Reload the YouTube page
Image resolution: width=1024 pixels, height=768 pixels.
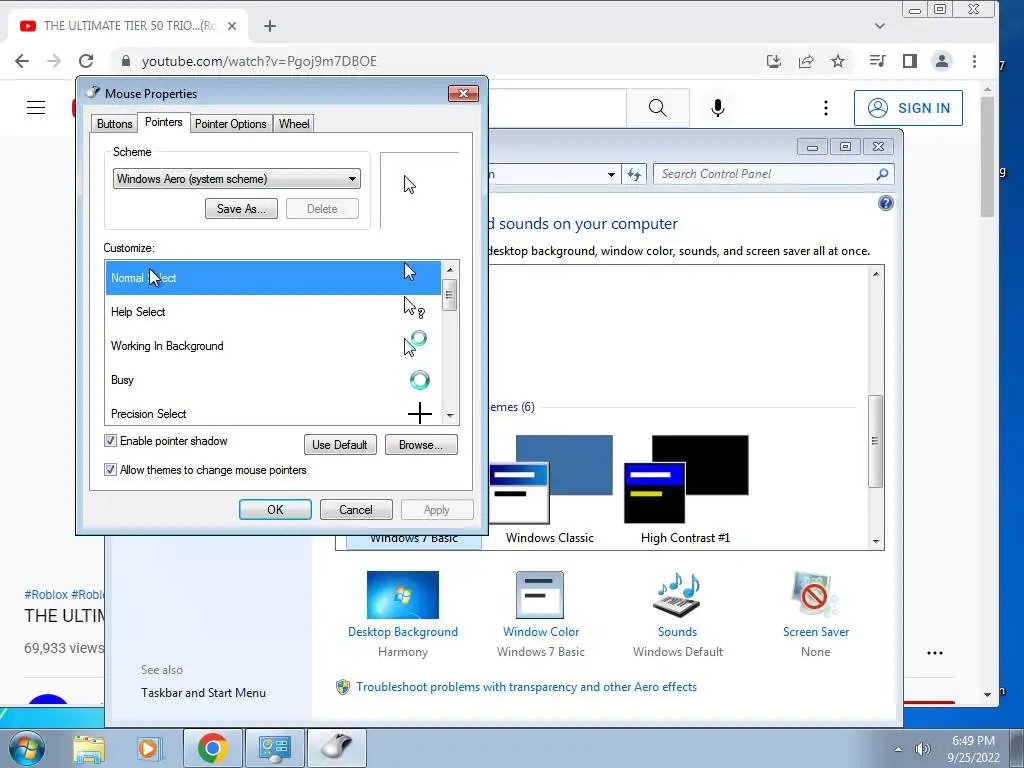pos(86,61)
